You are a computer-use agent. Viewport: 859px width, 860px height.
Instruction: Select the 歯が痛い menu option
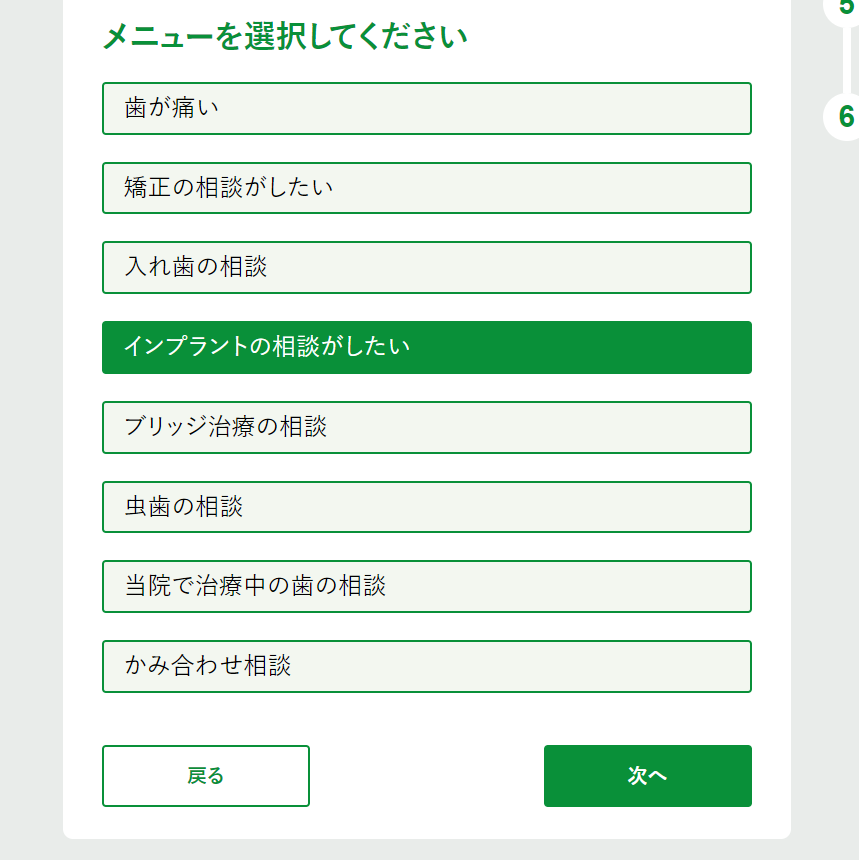[x=426, y=108]
